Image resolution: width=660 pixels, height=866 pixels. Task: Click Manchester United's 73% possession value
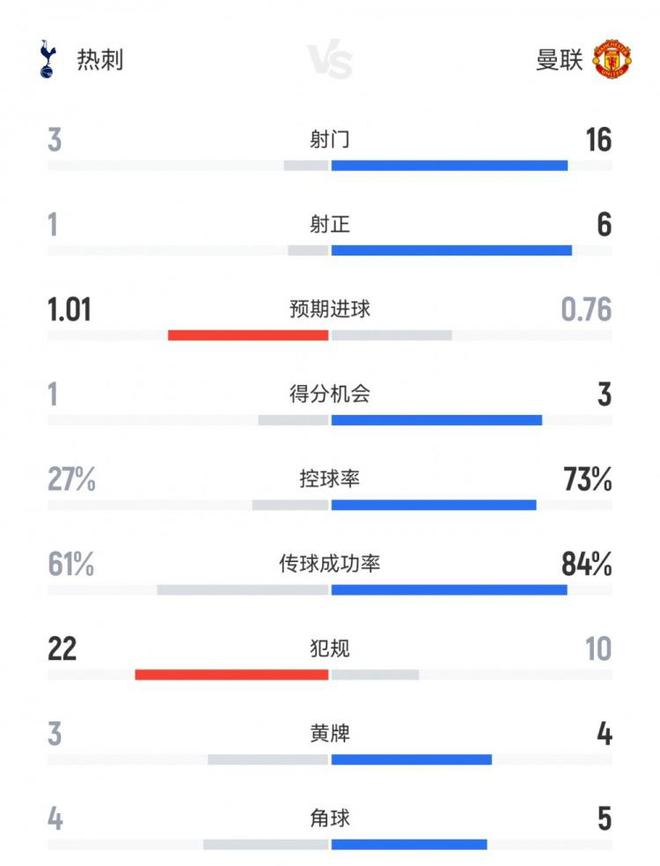(587, 480)
